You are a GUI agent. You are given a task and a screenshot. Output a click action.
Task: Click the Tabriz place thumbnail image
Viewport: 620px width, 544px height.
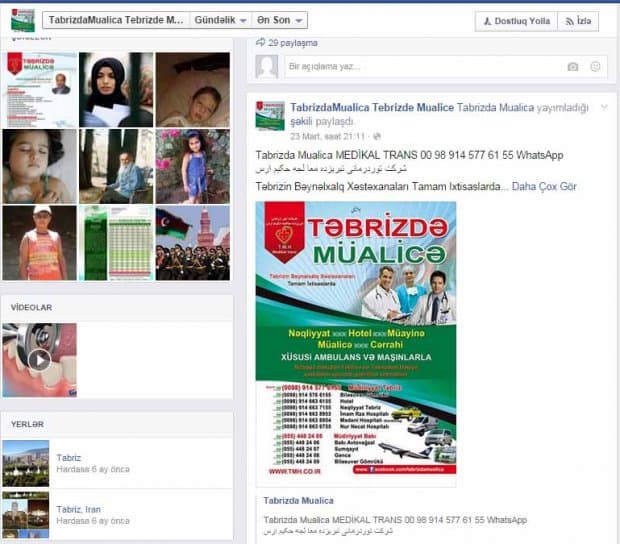point(26,463)
